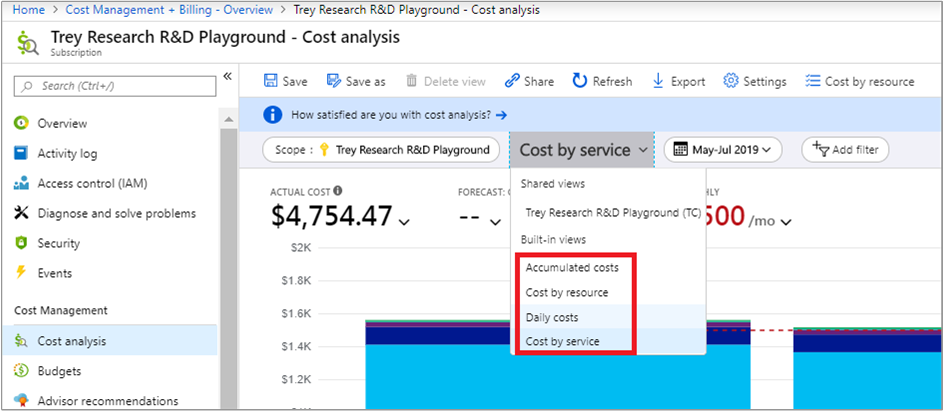This screenshot has height=411, width=944.
Task: Open Cost by resource toolbar item
Action: point(813,82)
